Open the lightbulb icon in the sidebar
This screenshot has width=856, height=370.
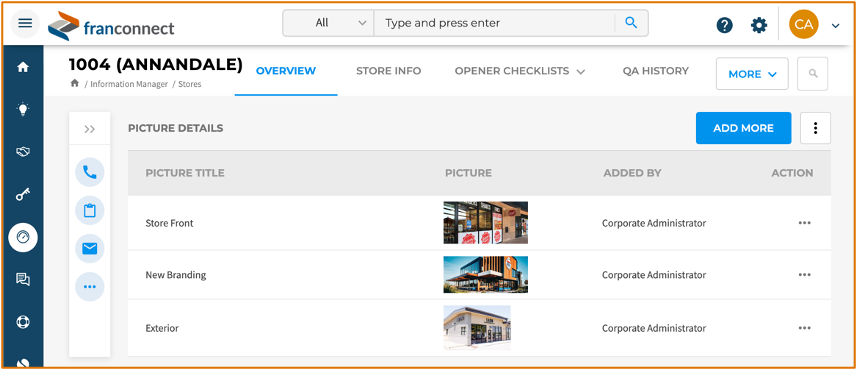tap(23, 110)
